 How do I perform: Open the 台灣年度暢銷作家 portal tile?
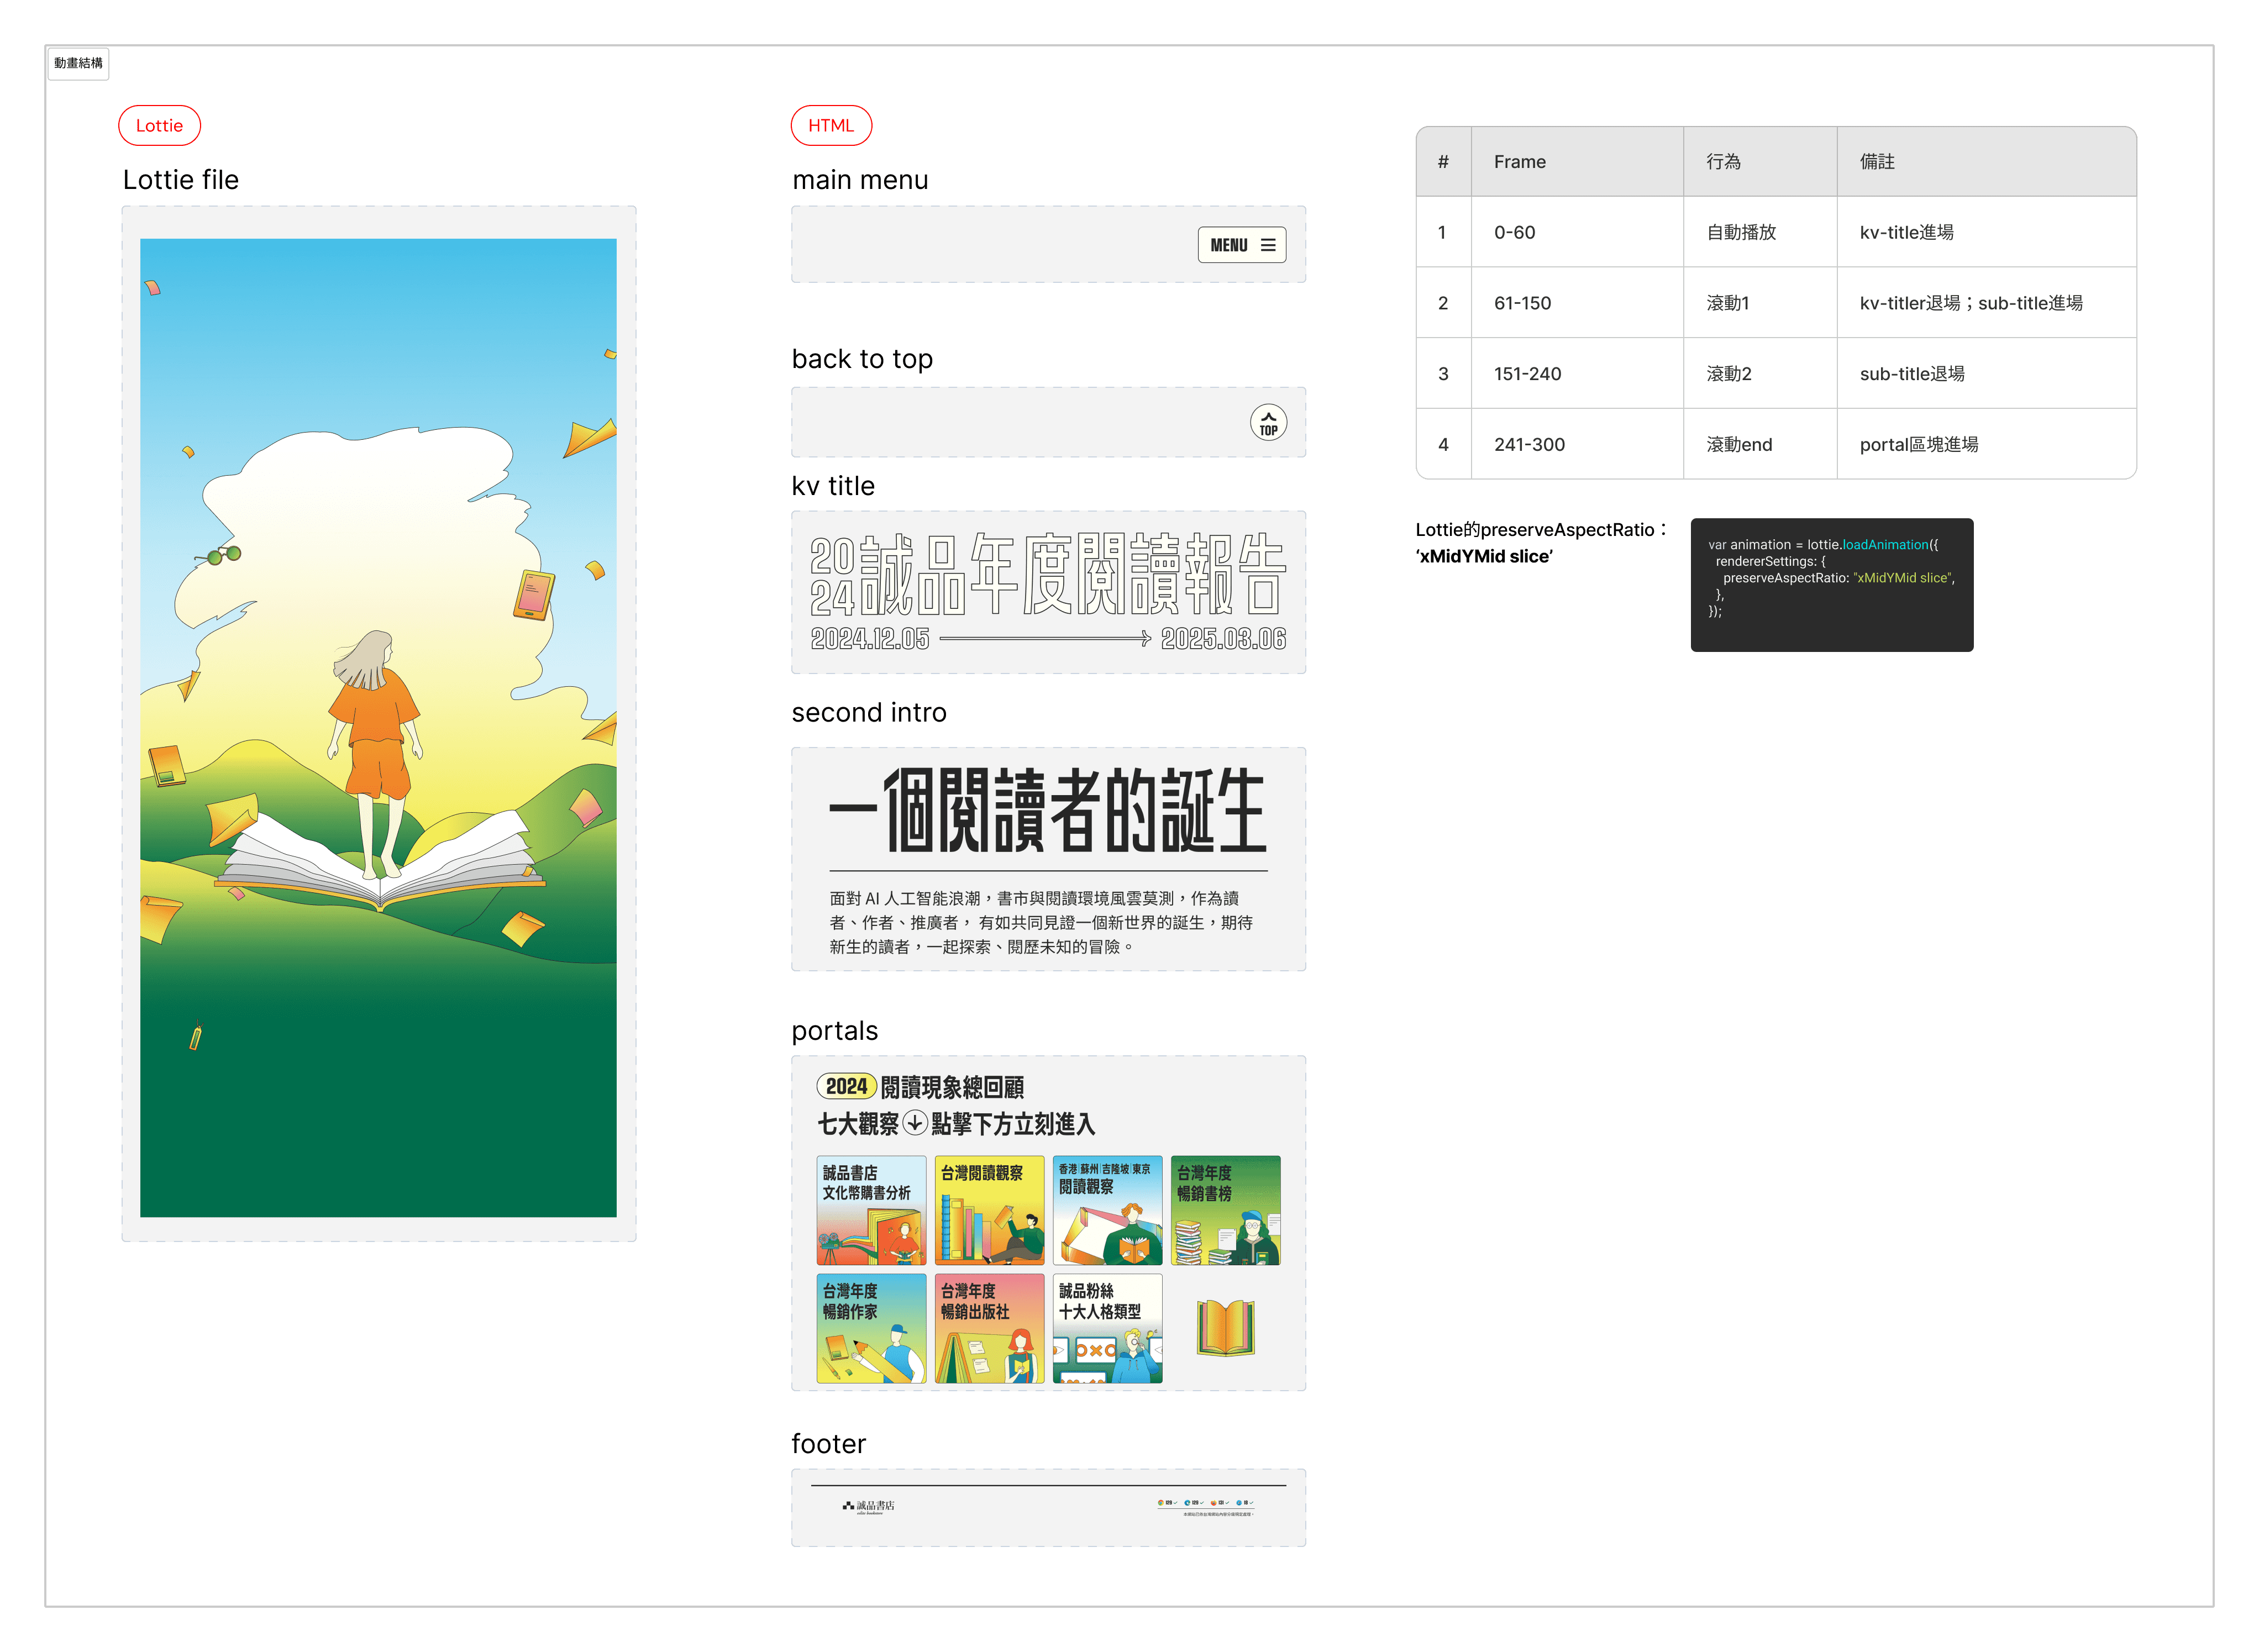coord(871,1328)
